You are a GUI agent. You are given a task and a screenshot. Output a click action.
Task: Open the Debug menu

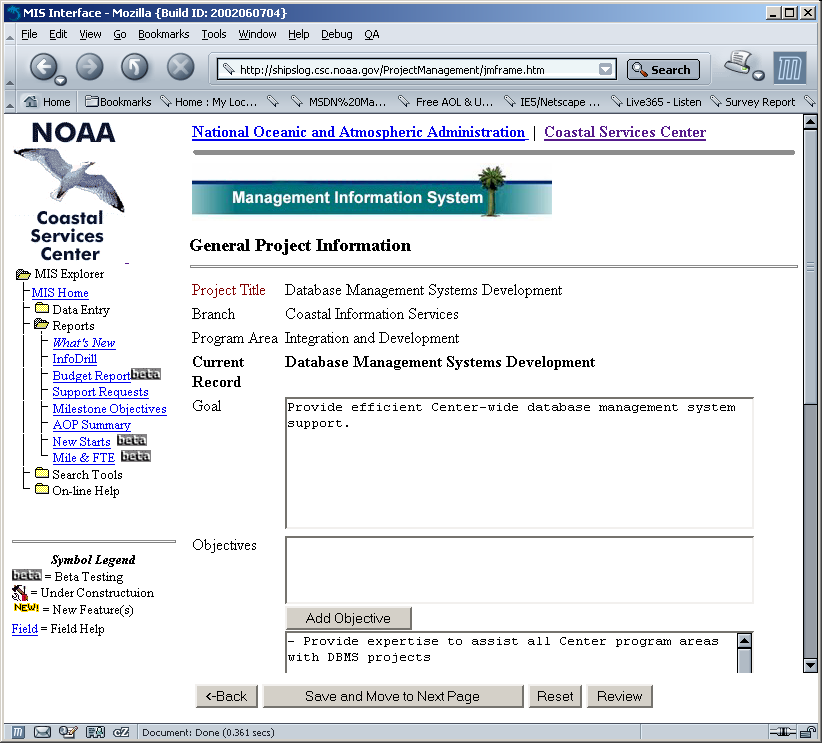[x=337, y=34]
